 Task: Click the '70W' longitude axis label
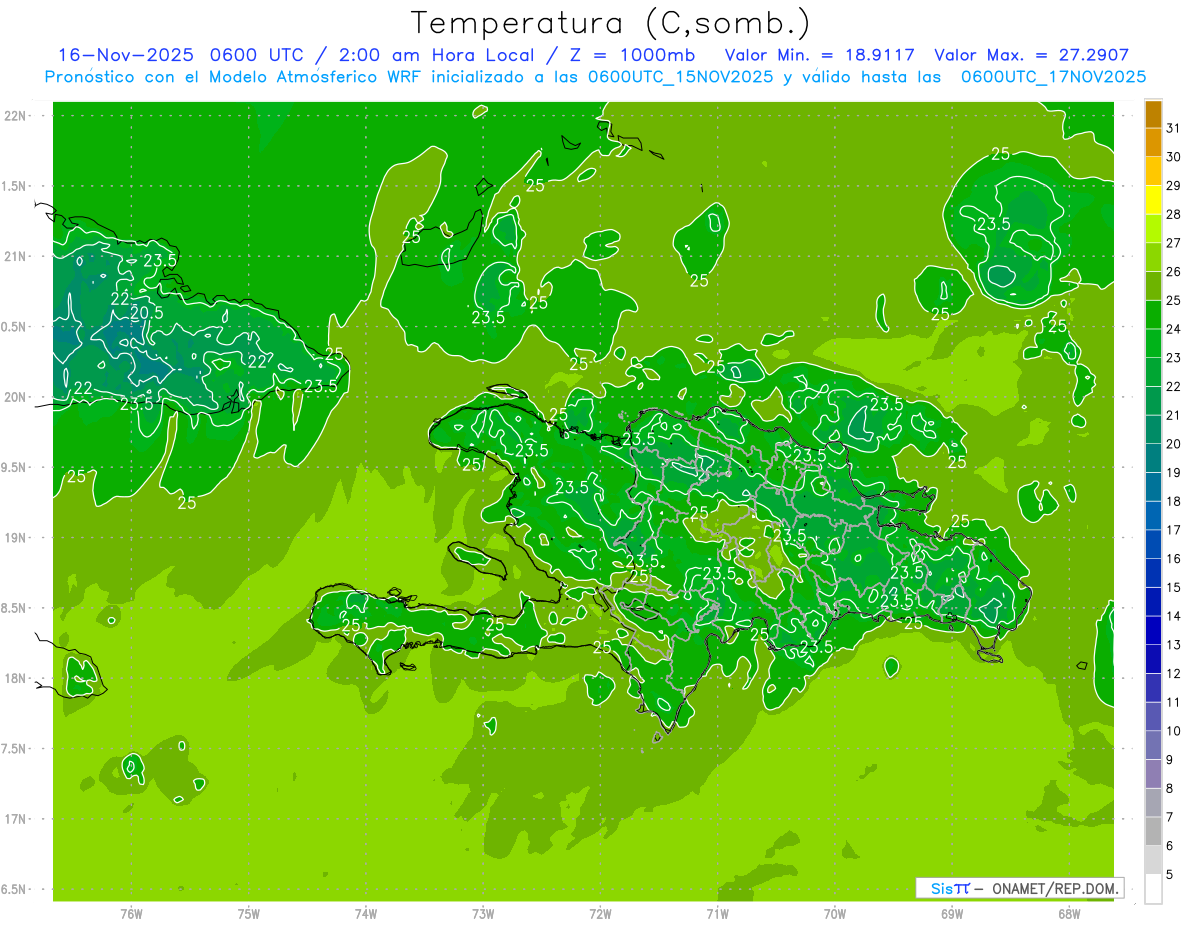[x=835, y=913]
